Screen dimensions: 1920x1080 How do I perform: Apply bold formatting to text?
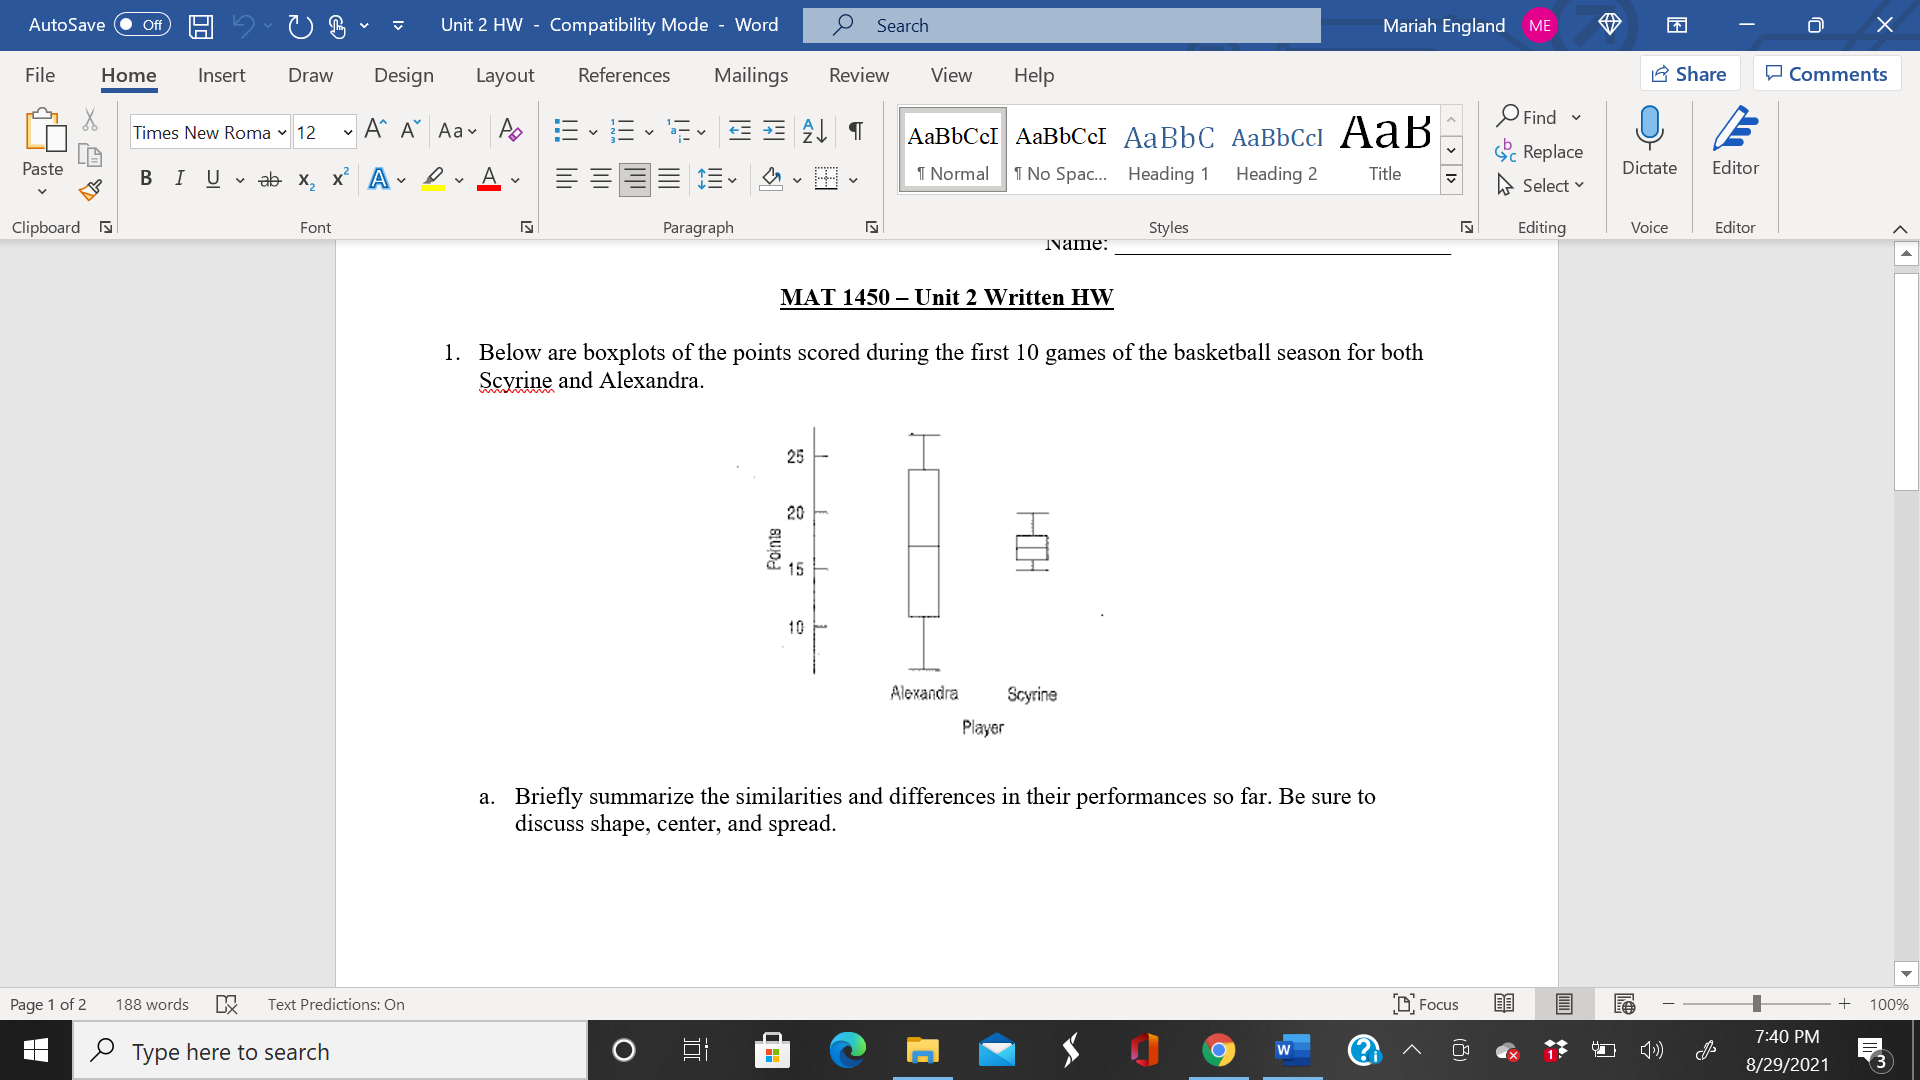146,179
